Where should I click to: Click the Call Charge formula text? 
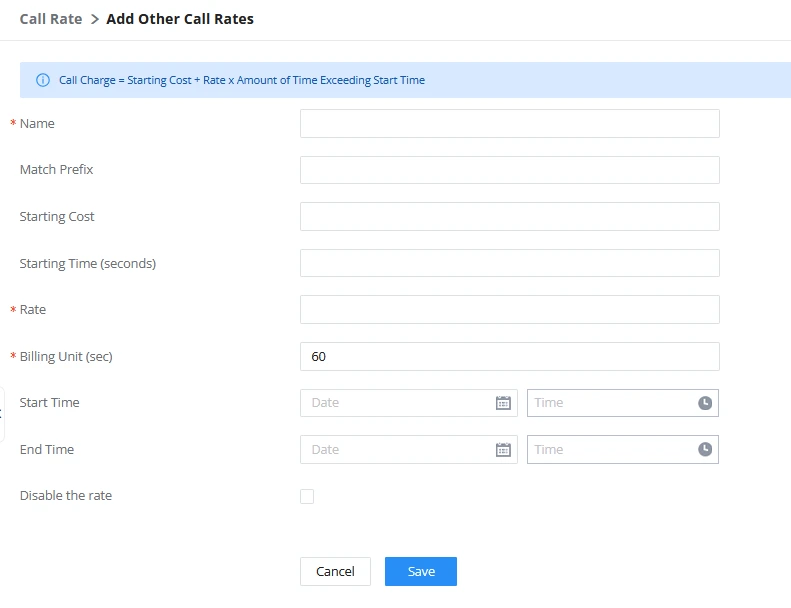(242, 80)
